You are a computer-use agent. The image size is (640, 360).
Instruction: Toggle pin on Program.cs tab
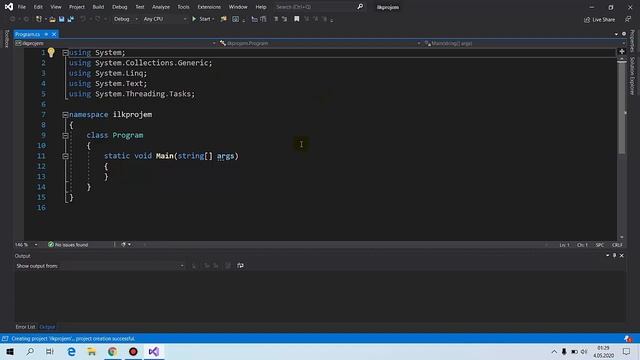(x=46, y=34)
